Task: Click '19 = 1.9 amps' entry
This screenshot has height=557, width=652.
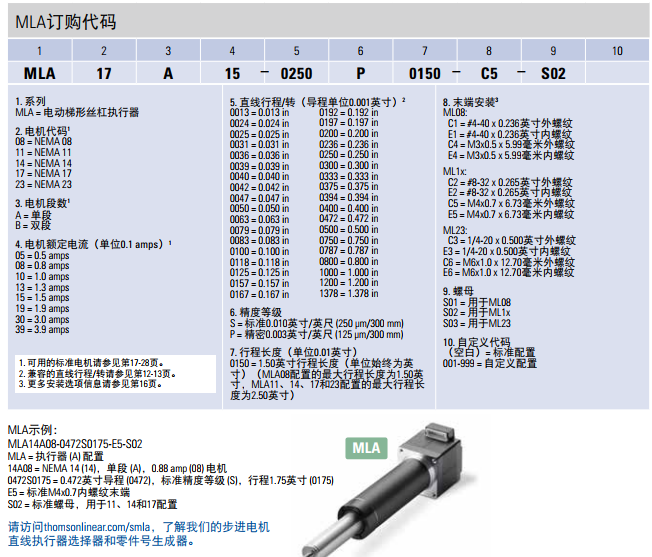Action: point(42,308)
